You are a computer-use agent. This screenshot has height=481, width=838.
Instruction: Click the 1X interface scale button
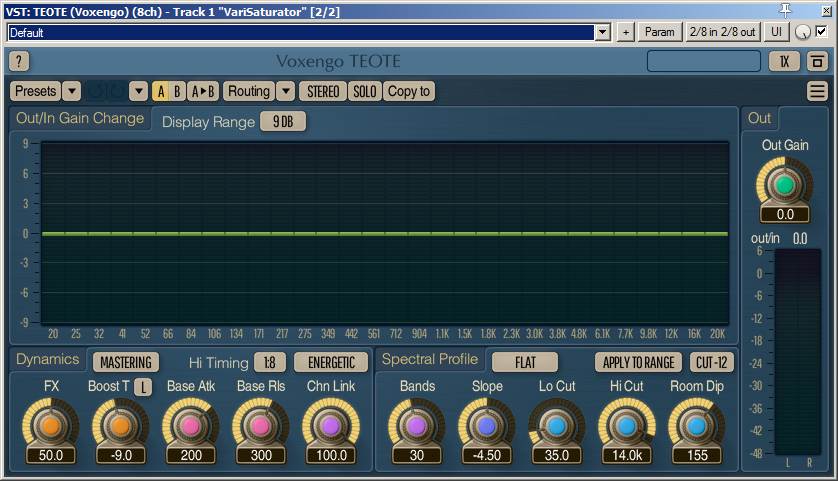click(784, 61)
